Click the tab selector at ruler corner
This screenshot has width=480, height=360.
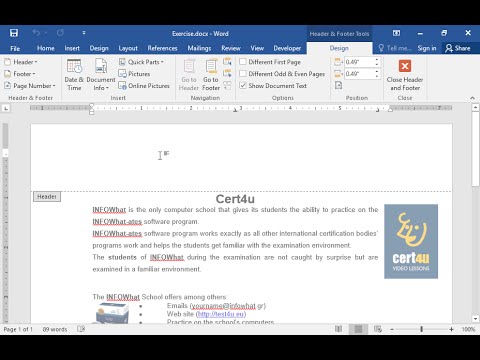6,108
